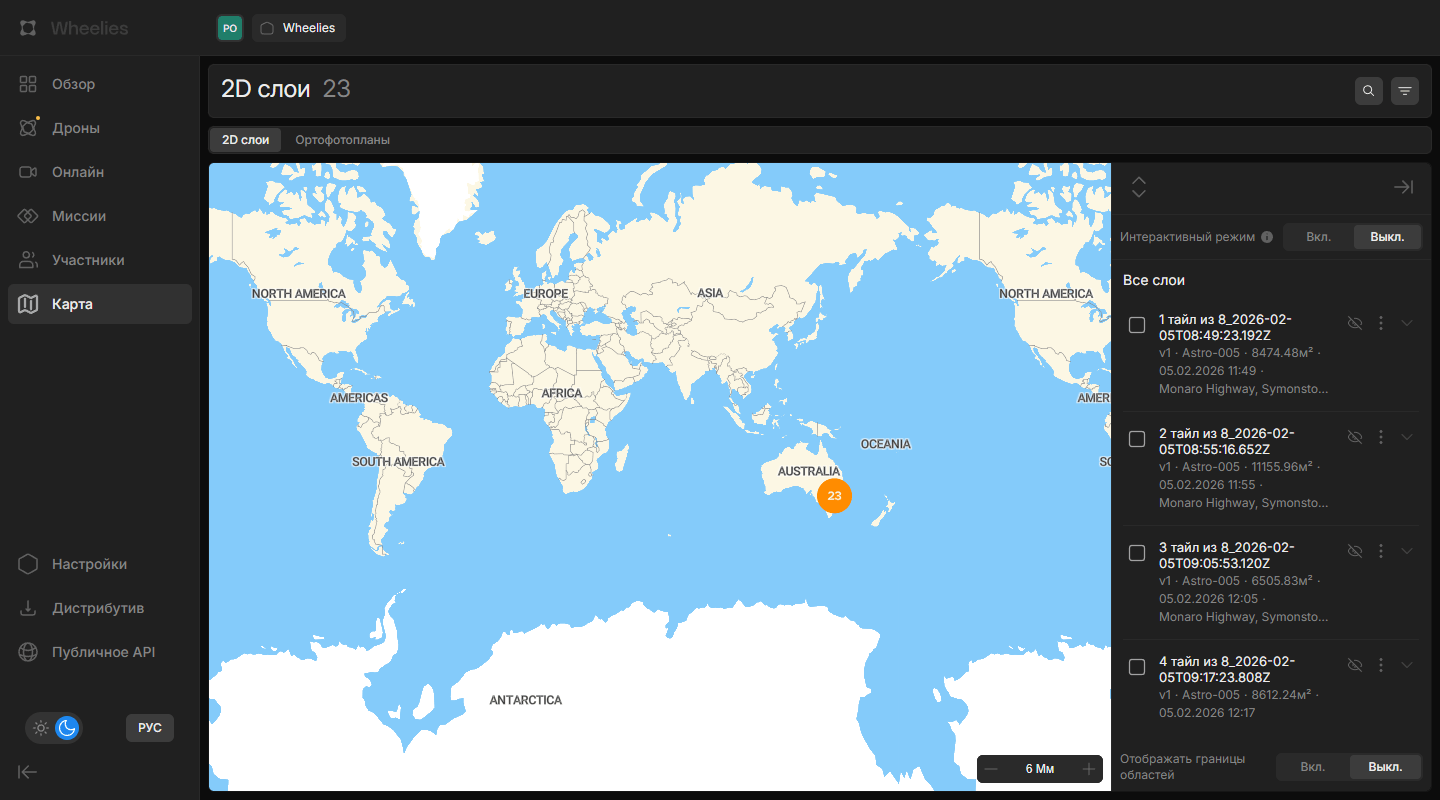The width and height of the screenshot is (1440, 800).
Task: Turn on region borders display Вкл.
Action: point(1312,767)
